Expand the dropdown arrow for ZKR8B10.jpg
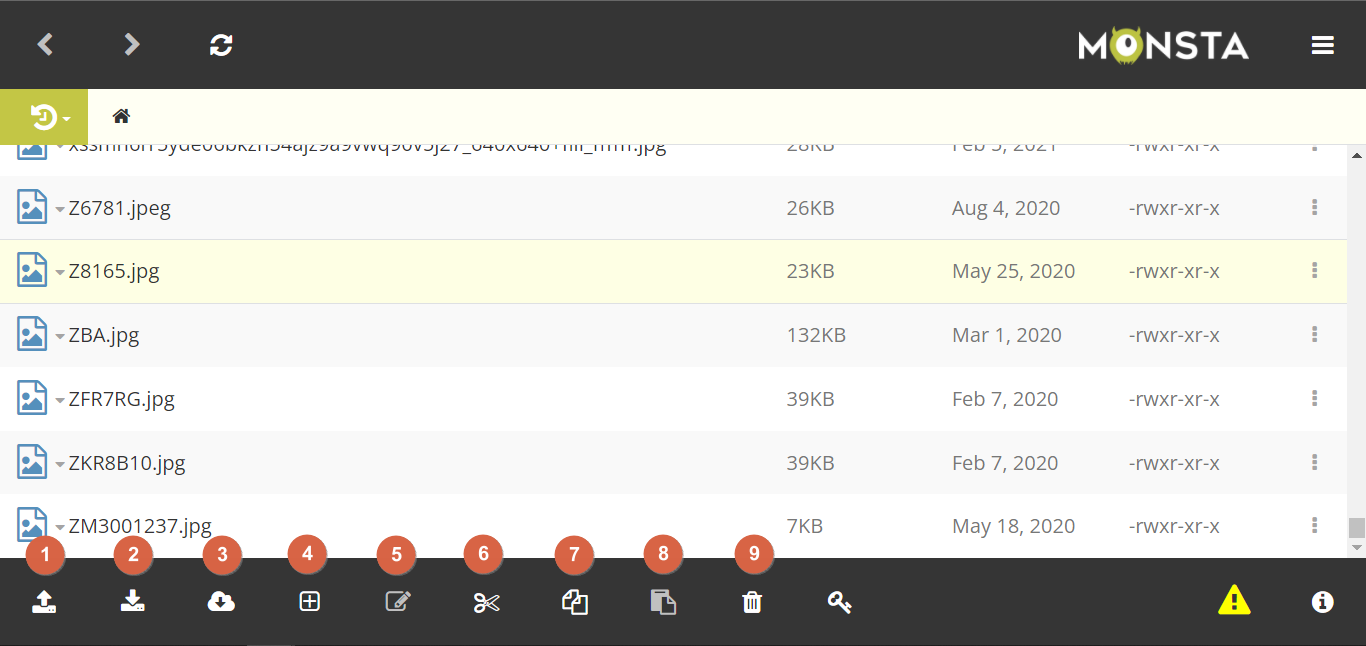This screenshot has width=1366, height=646. [60, 466]
